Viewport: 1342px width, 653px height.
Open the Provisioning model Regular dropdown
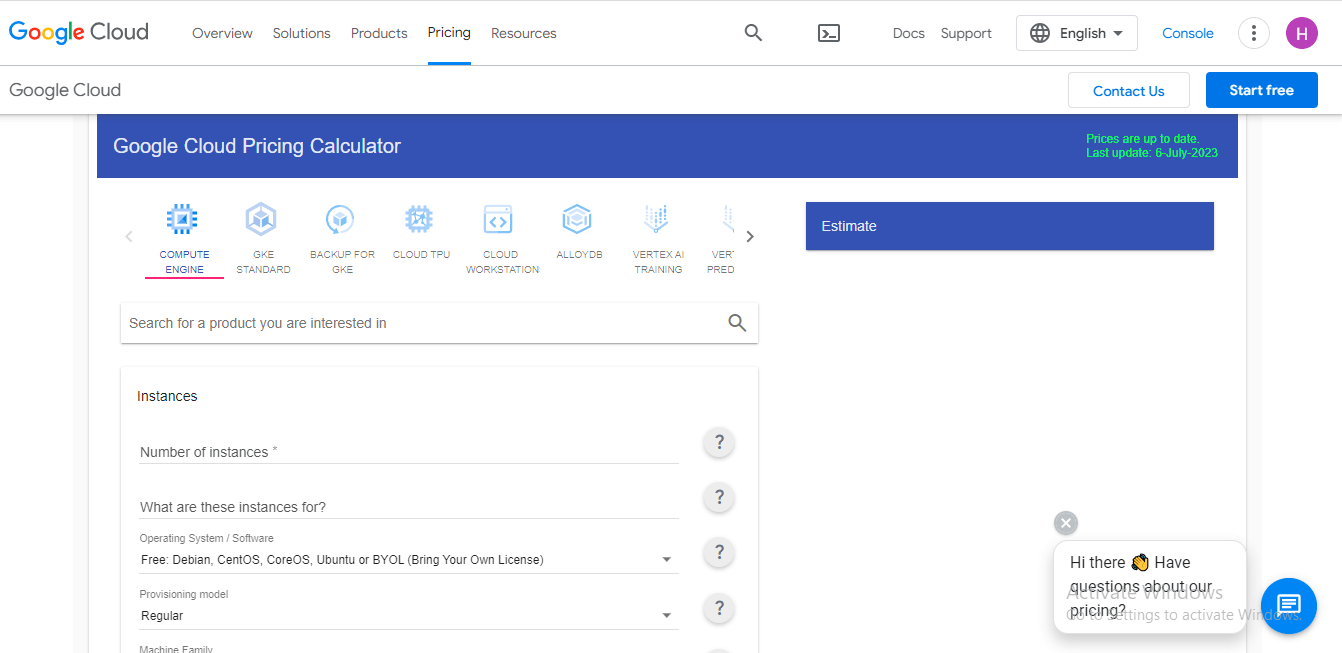[x=409, y=616]
